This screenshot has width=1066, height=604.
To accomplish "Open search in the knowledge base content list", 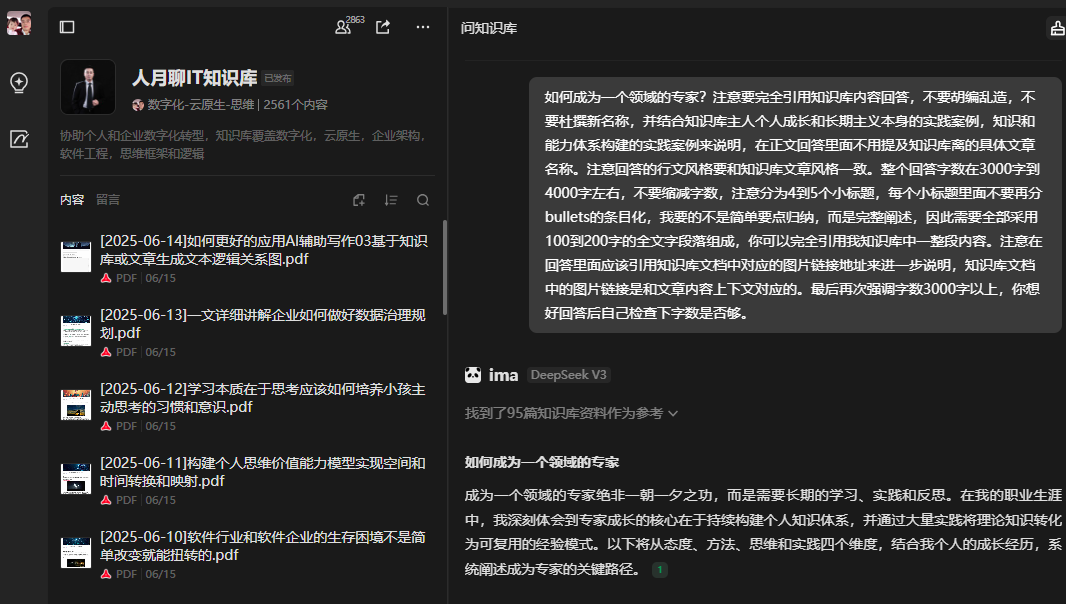I will coord(422,200).
